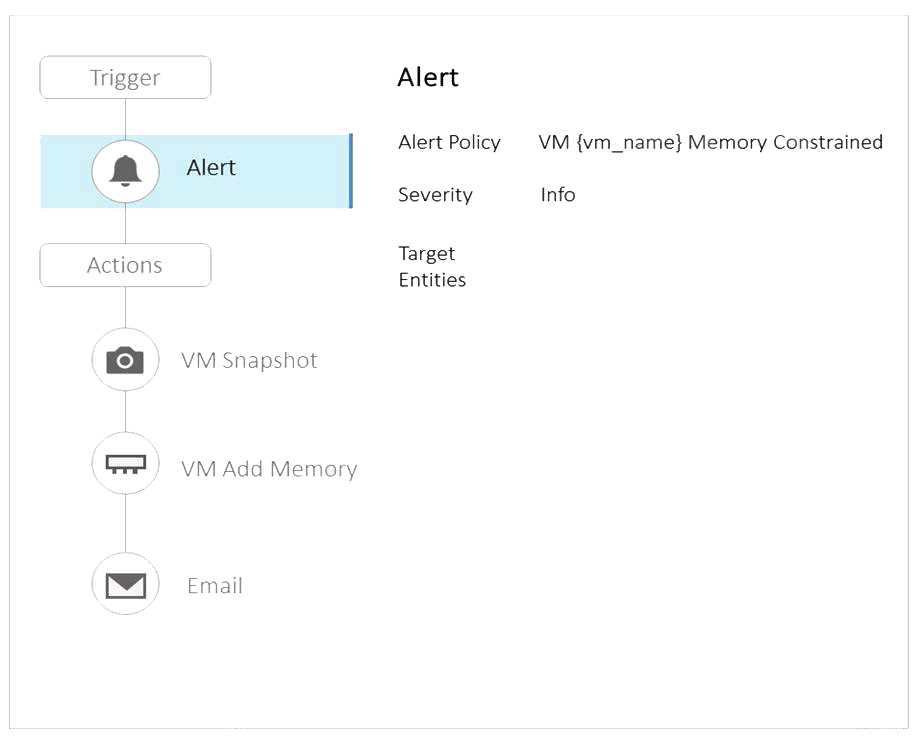
Task: Click the VM Snapshot camera icon
Action: tap(125, 360)
